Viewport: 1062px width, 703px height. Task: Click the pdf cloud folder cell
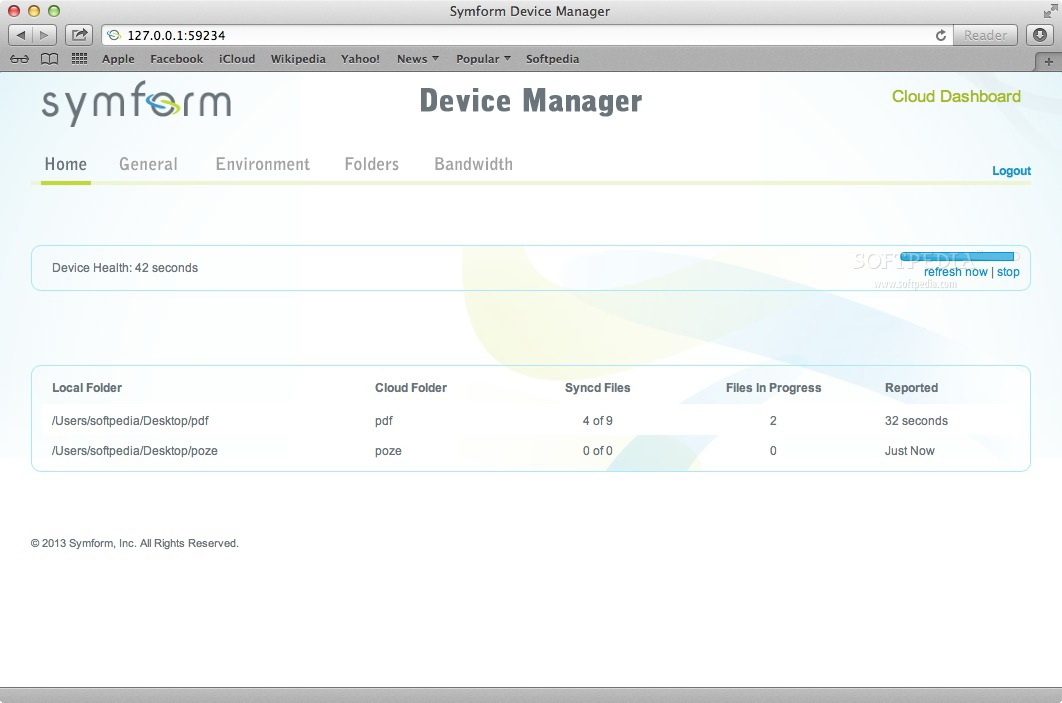[x=383, y=421]
